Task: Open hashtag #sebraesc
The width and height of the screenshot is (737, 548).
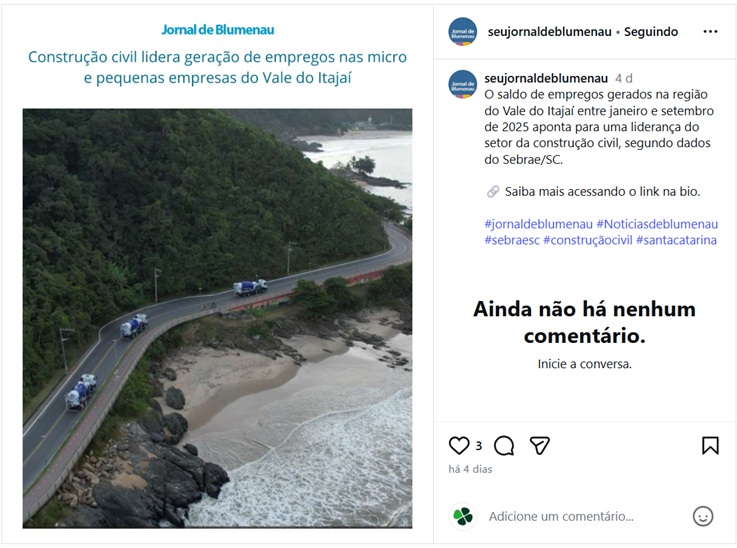Action: coord(512,240)
